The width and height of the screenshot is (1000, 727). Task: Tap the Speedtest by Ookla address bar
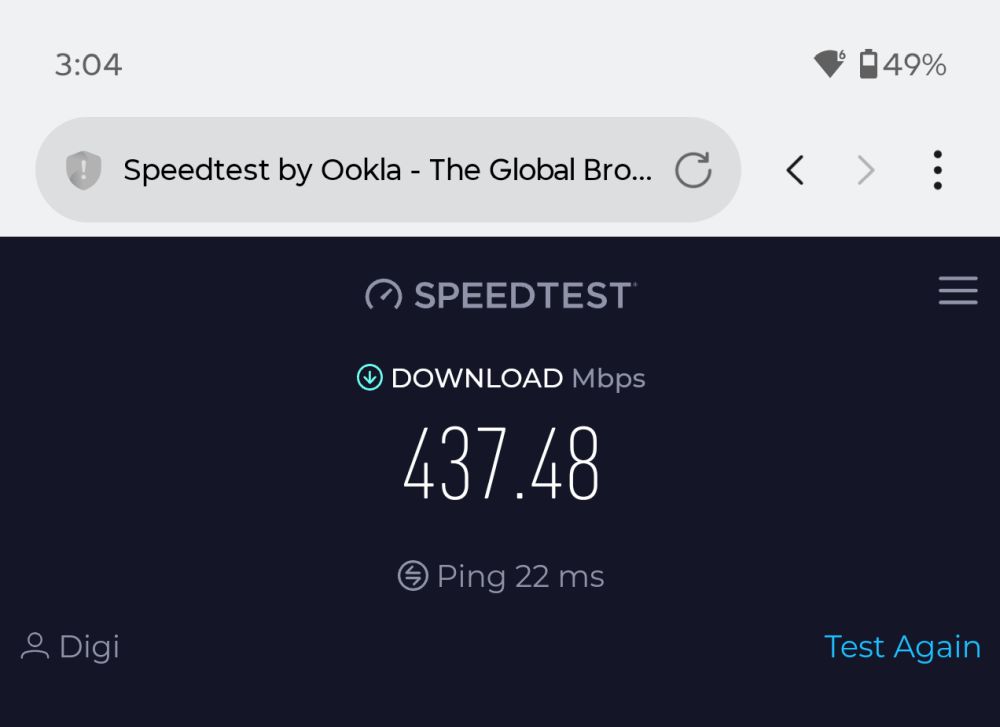pos(387,170)
